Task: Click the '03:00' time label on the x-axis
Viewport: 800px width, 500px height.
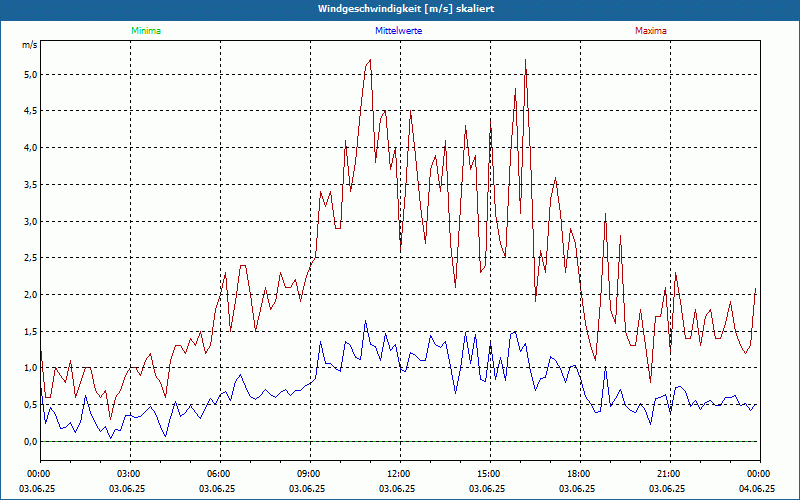Action: pyautogui.click(x=131, y=474)
